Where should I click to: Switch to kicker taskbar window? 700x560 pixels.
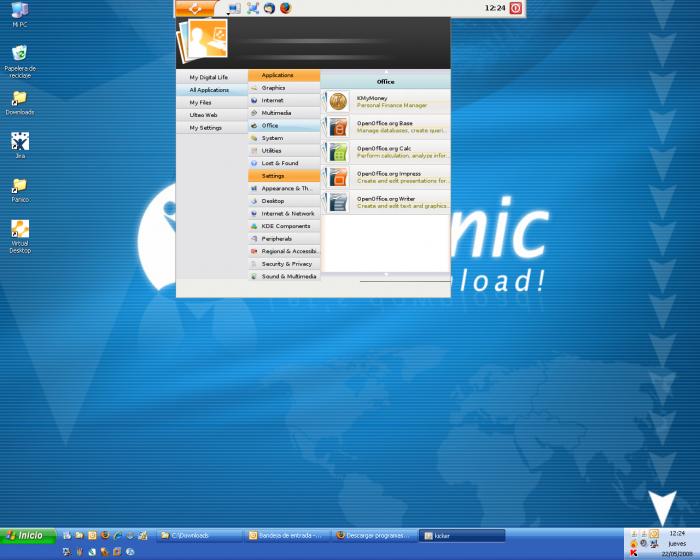462,535
